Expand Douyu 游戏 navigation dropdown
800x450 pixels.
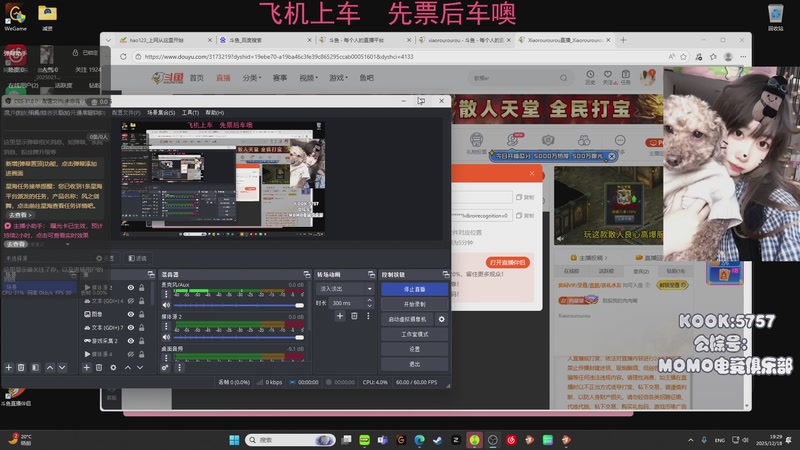338,78
